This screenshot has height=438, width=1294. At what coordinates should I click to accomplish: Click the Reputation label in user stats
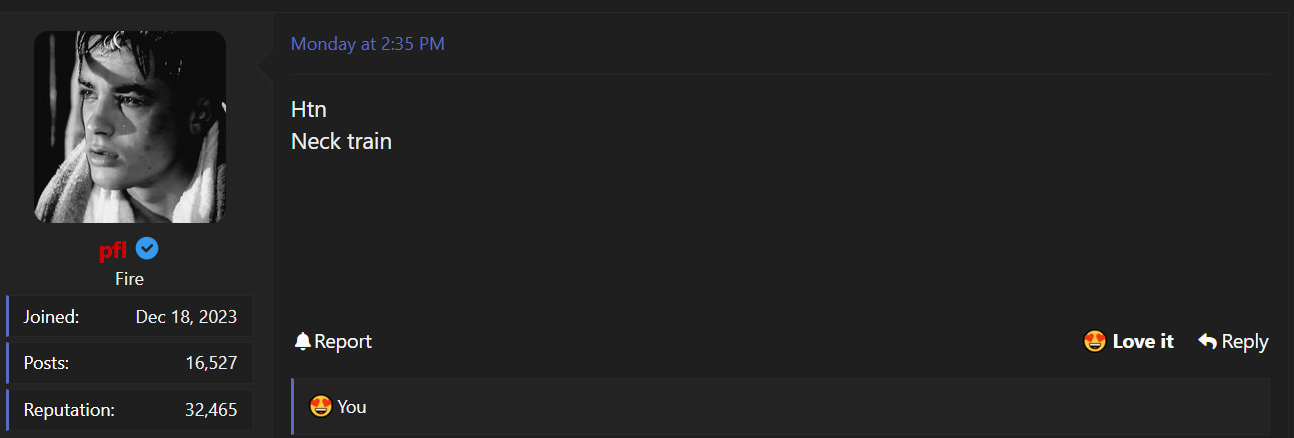[69, 410]
